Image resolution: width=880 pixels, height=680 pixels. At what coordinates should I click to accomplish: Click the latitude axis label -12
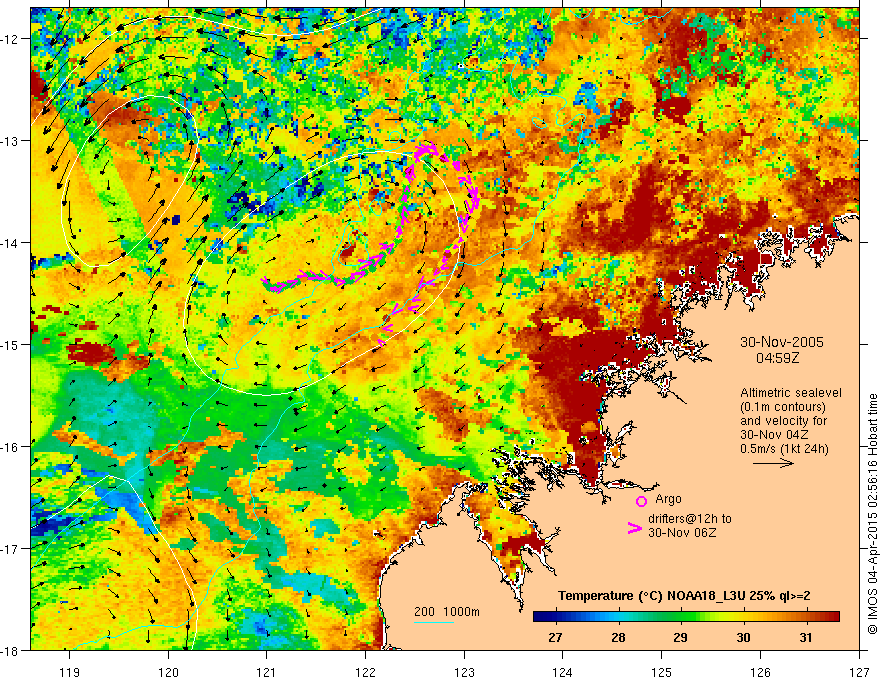tap(12, 39)
